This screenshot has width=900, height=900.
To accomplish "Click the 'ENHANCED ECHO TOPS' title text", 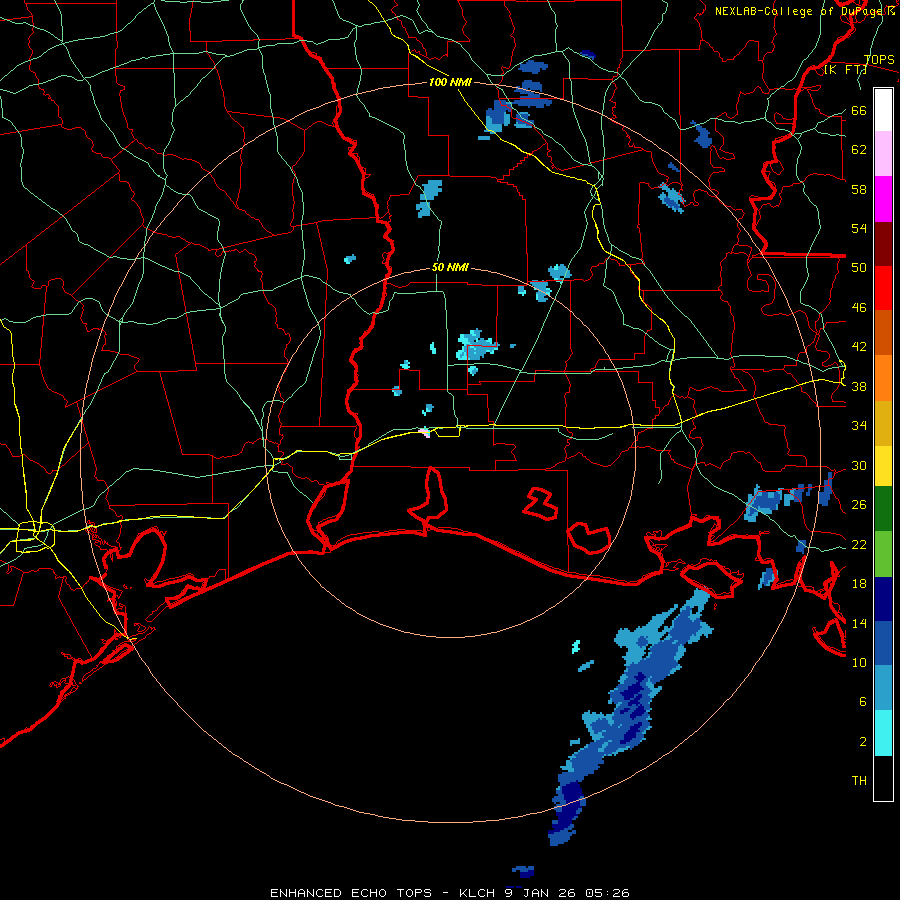I will (x=351, y=893).
